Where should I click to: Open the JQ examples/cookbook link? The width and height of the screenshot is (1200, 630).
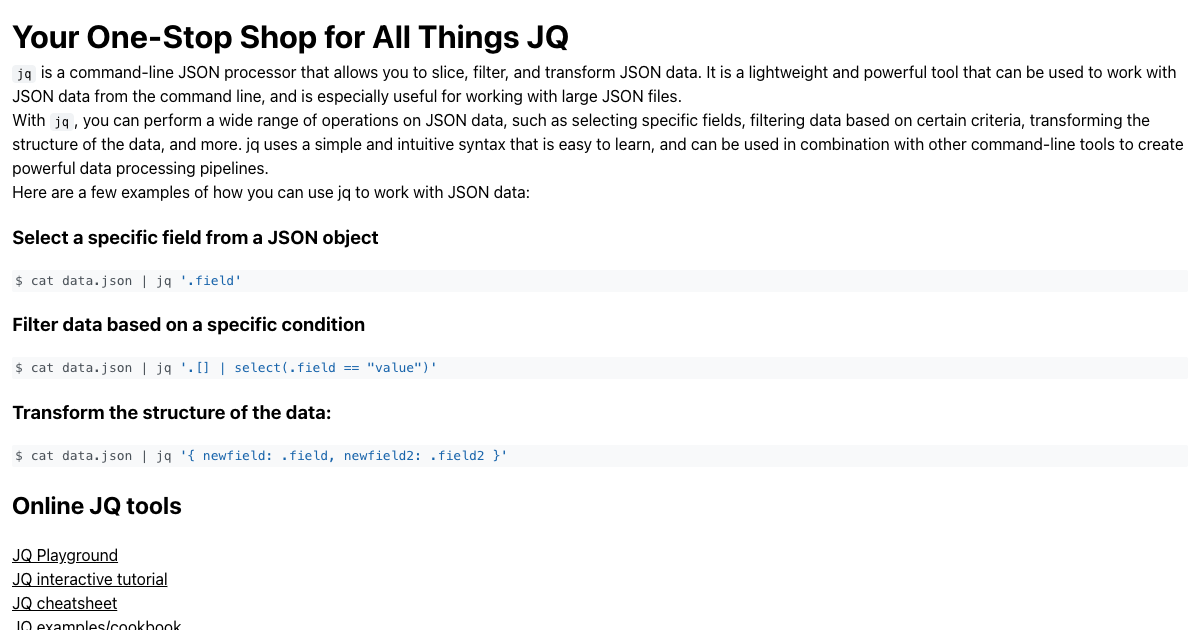(x=97, y=625)
